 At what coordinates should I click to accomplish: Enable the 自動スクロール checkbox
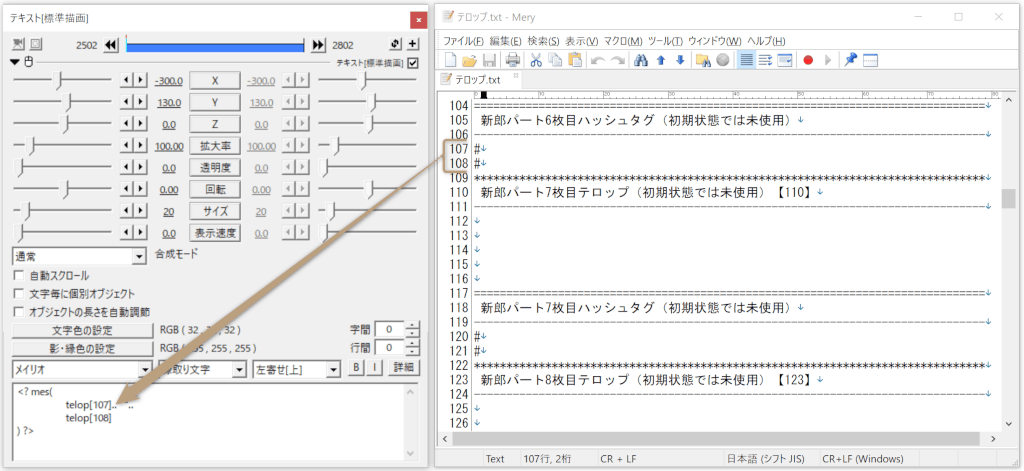(x=18, y=276)
